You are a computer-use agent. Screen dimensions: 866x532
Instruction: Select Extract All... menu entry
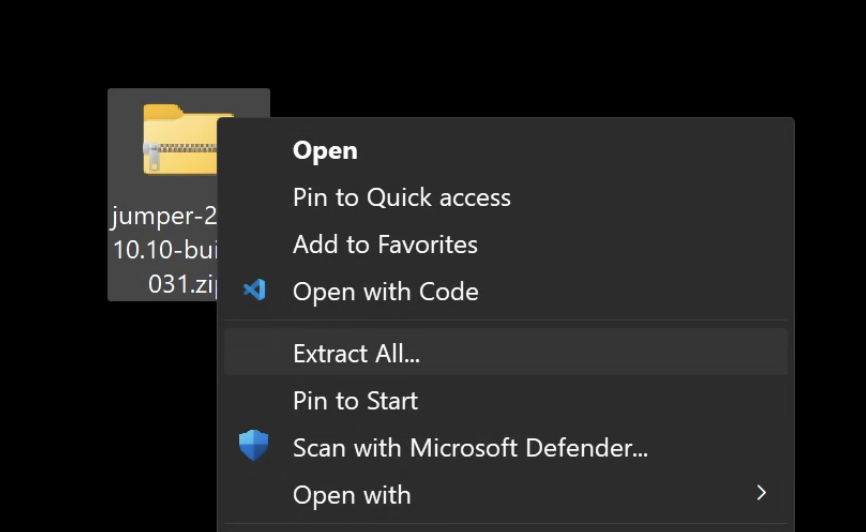pos(356,353)
